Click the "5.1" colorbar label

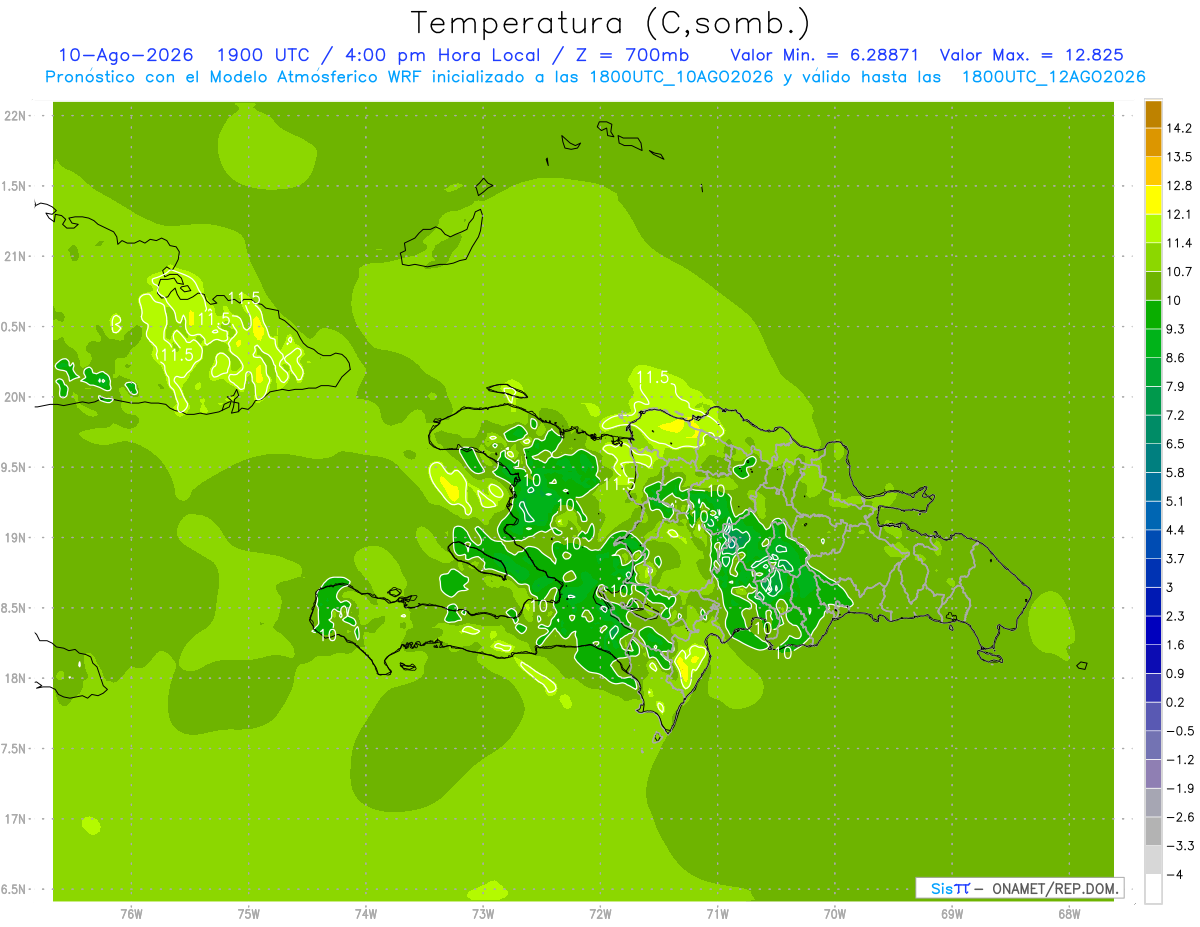[1176, 501]
